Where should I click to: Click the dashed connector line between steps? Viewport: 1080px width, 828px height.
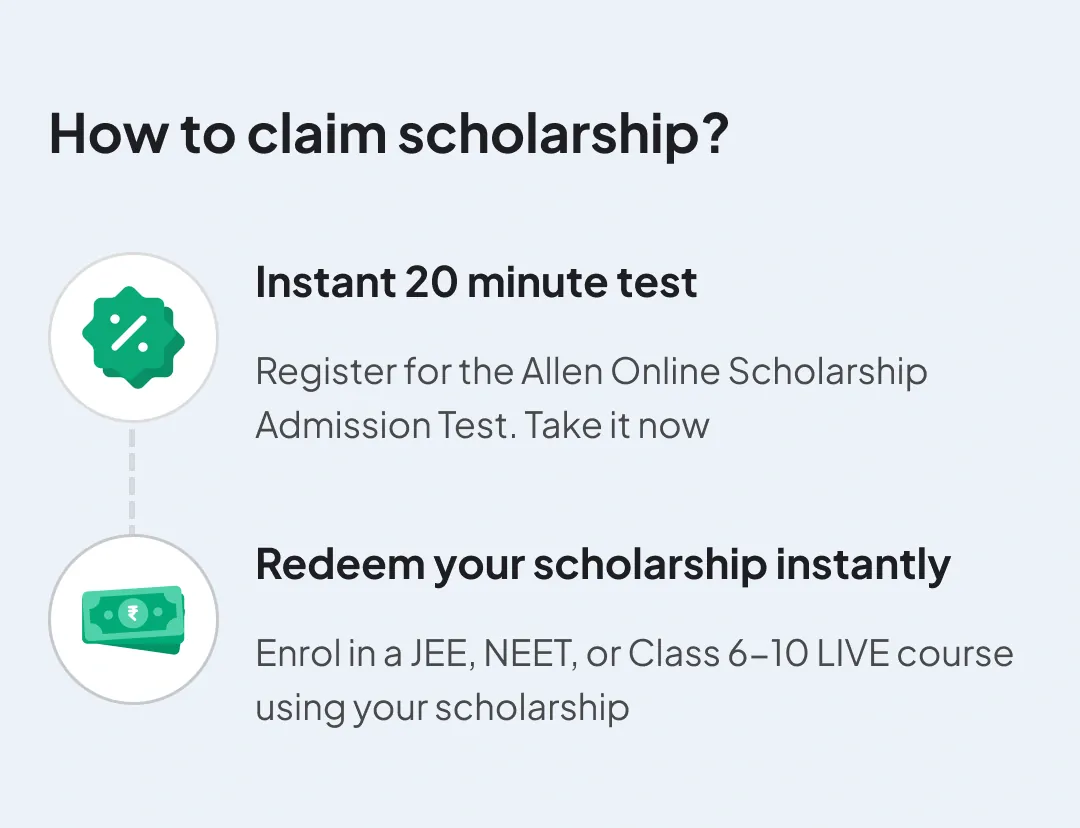pos(132,479)
